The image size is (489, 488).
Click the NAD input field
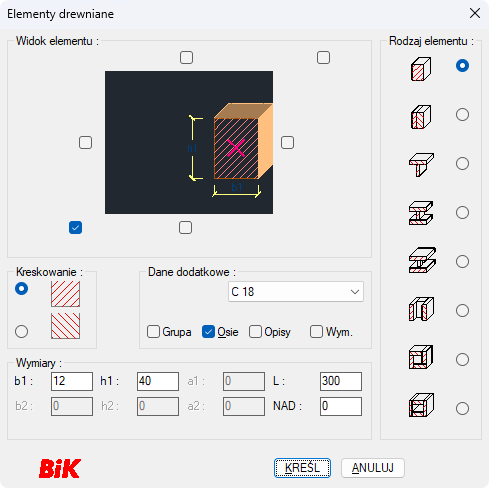[341, 406]
